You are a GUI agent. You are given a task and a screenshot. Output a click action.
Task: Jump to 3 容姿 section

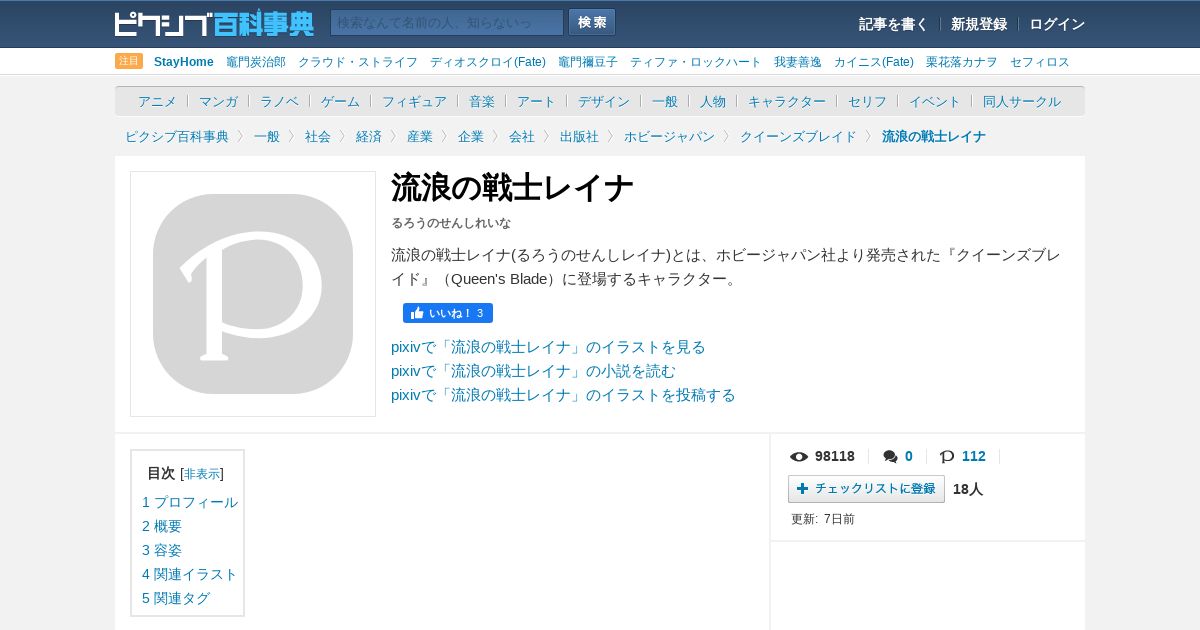[x=162, y=550]
